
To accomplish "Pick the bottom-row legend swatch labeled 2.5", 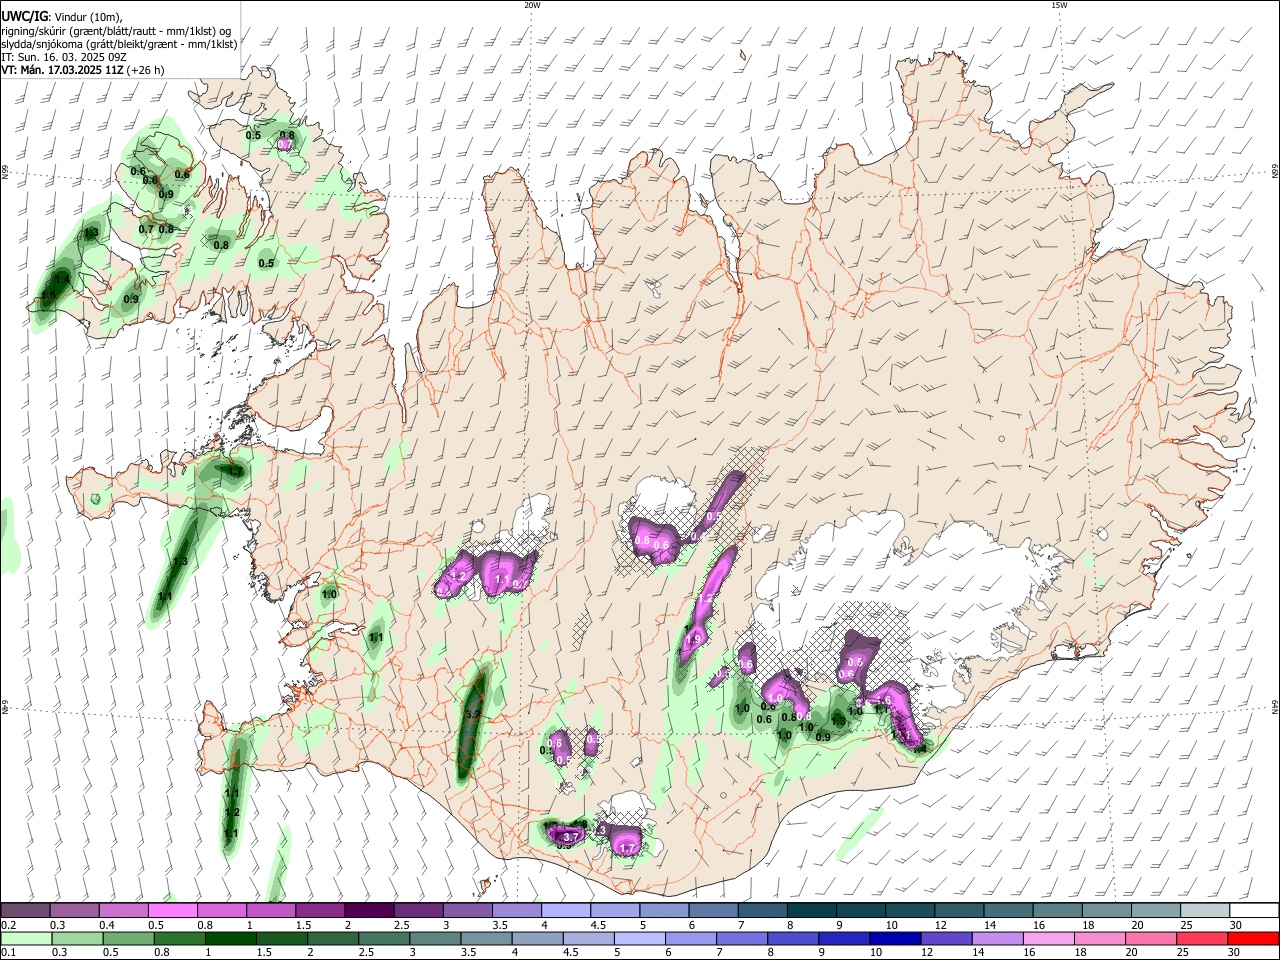I will (384, 938).
